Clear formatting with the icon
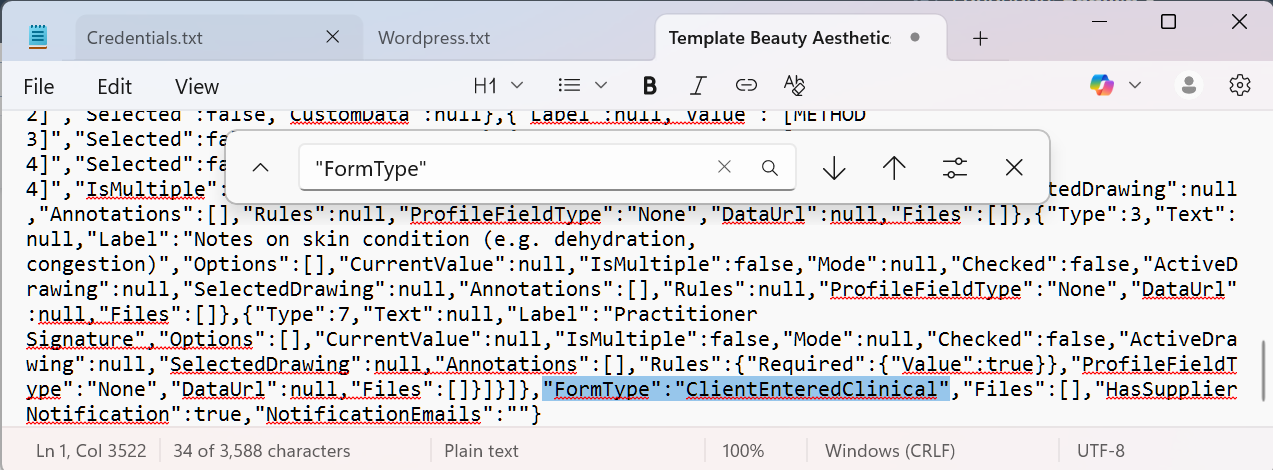Viewport: 1273px width, 470px height. tap(794, 85)
